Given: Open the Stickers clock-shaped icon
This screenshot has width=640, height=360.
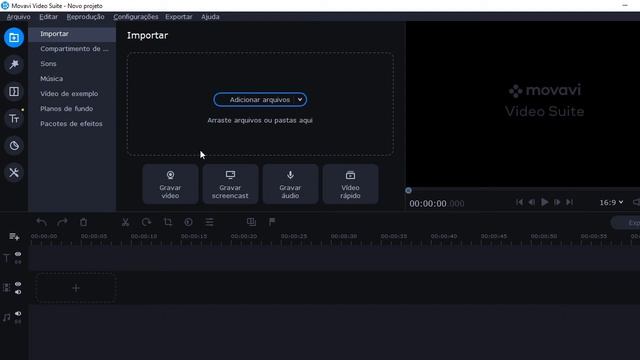Looking at the screenshot, I should click(14, 146).
